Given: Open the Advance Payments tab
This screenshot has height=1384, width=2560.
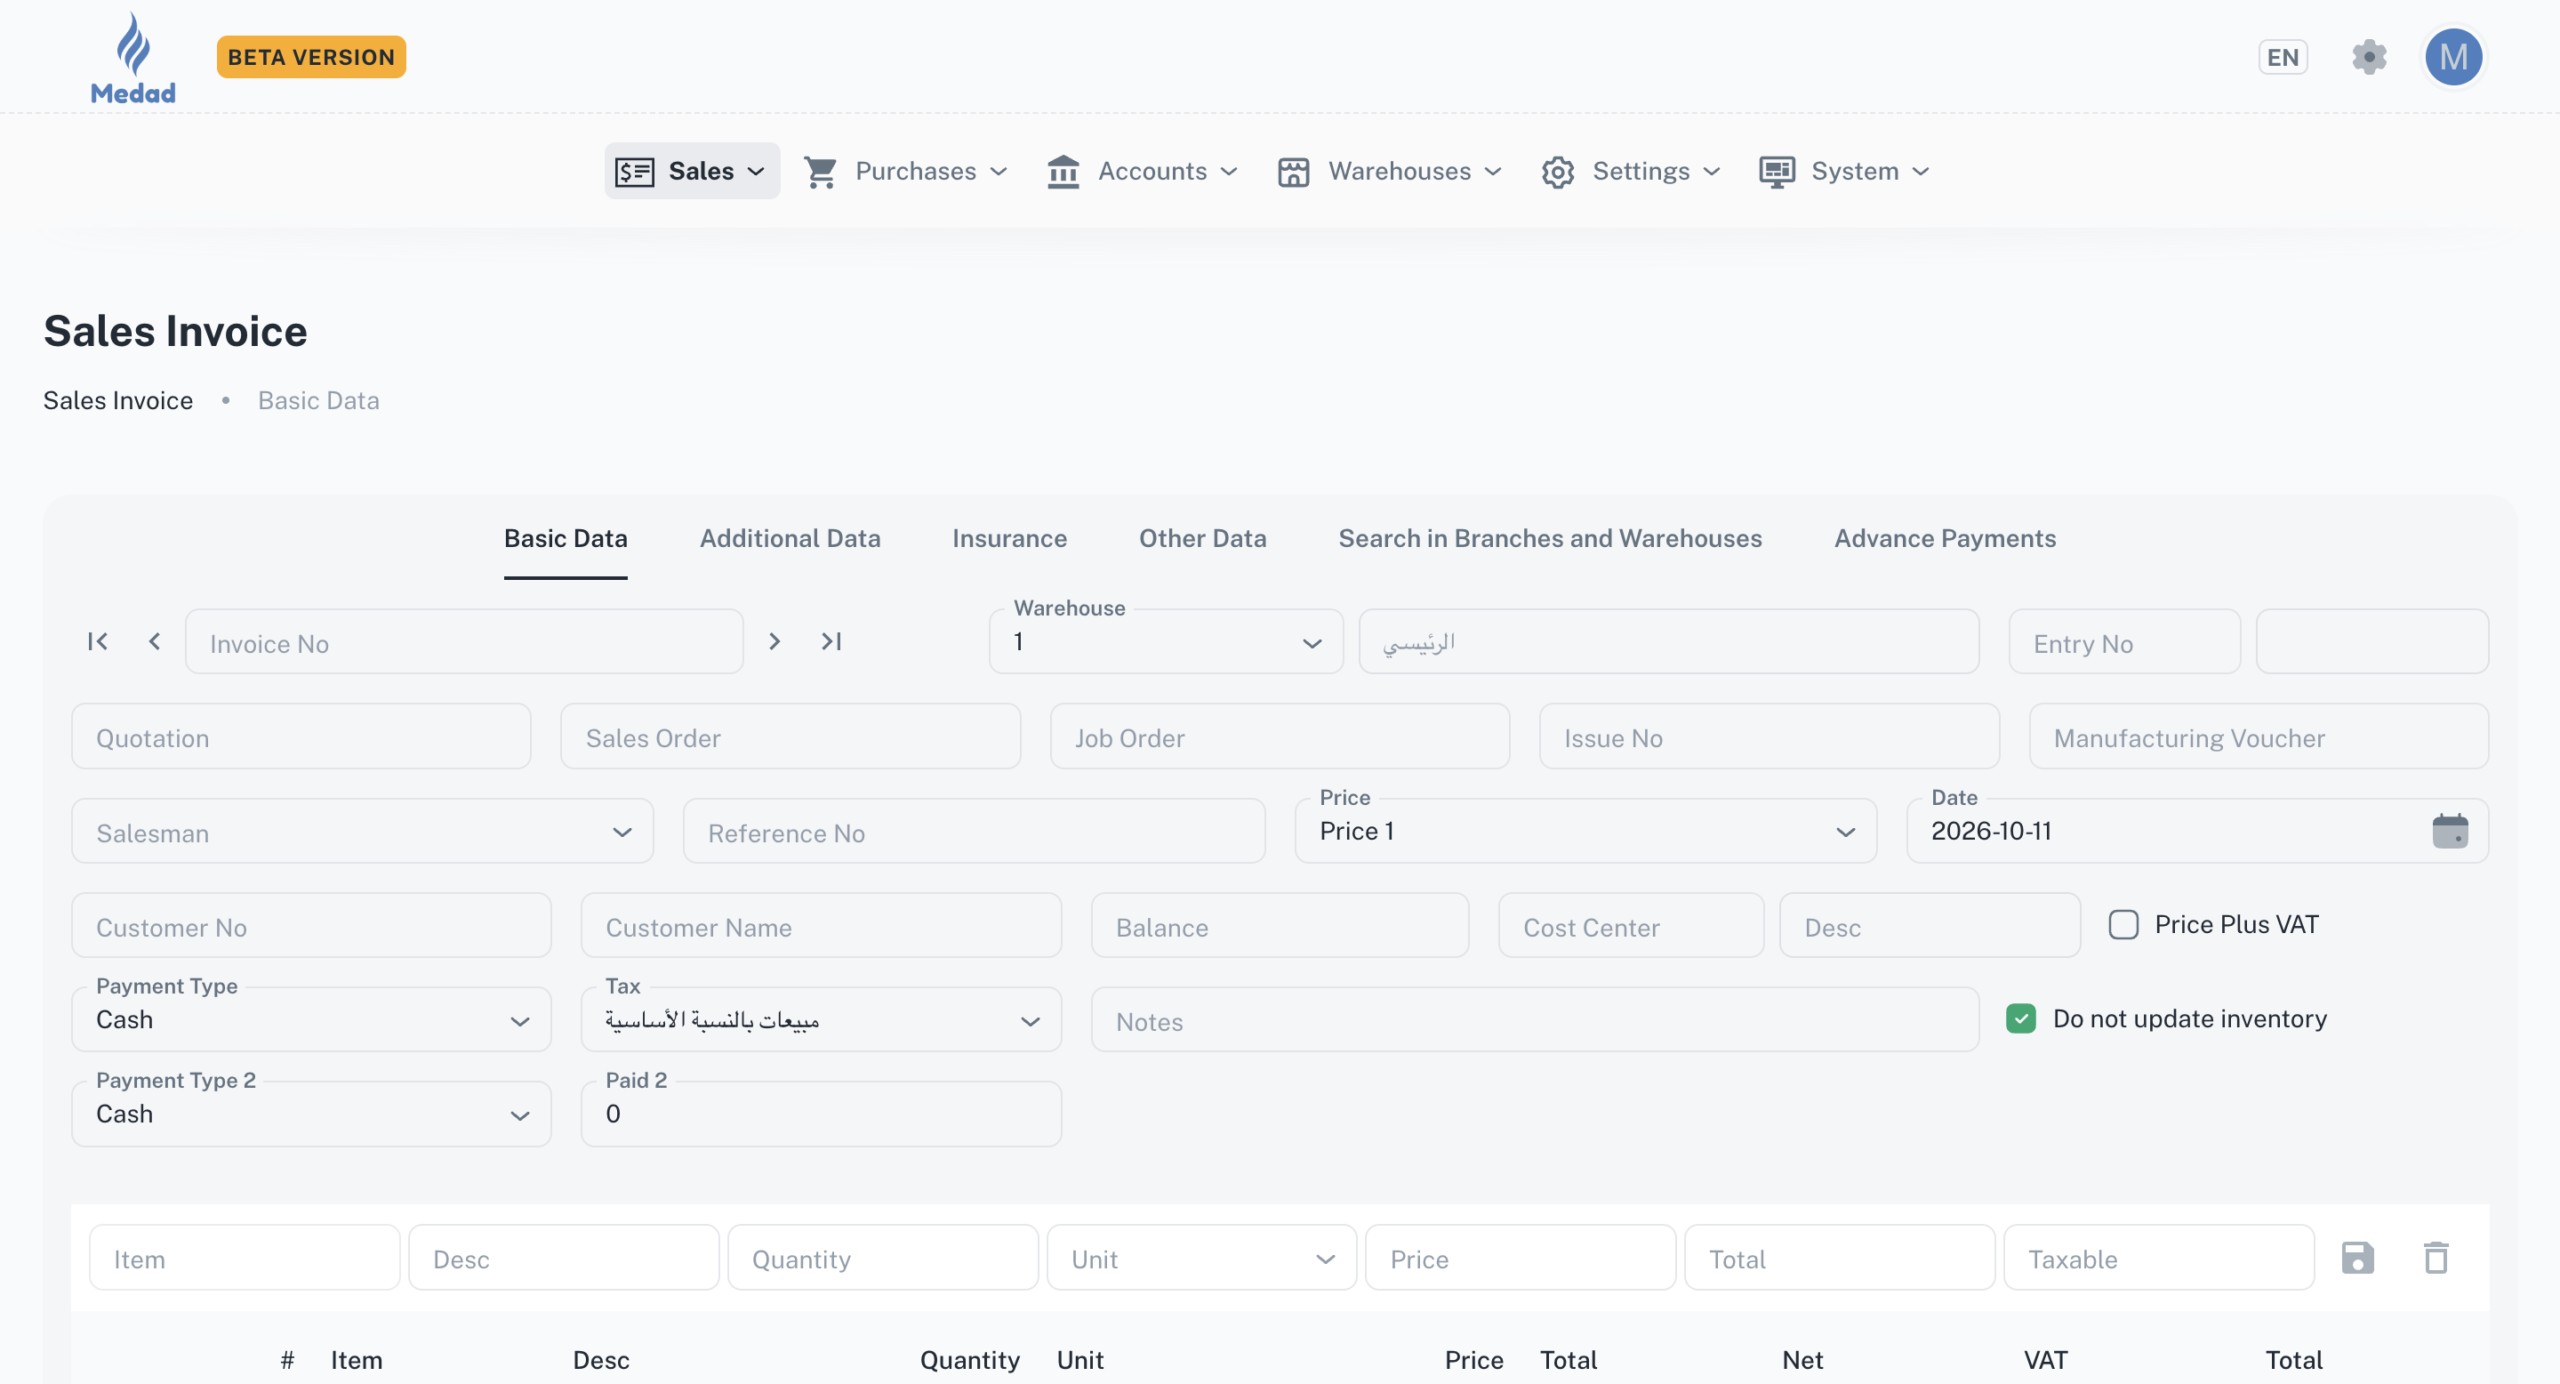Looking at the screenshot, I should (x=1945, y=538).
